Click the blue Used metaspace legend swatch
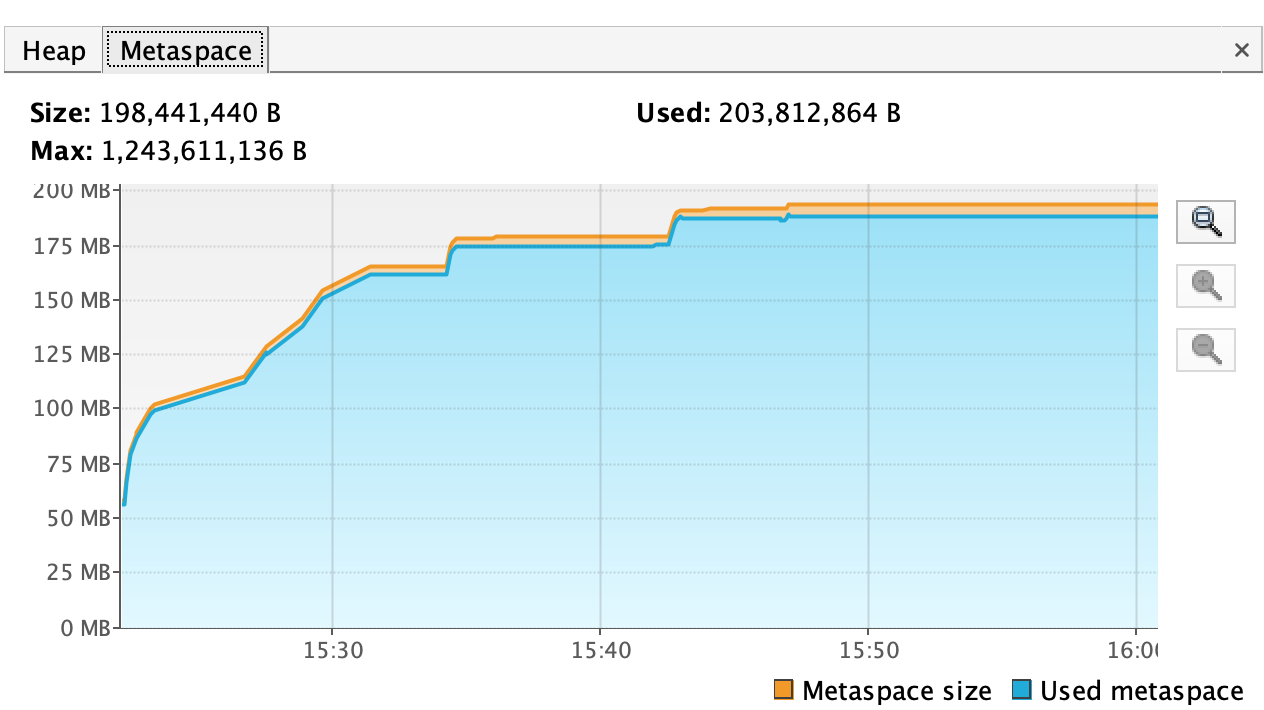The height and width of the screenshot is (710, 1264). point(1022,690)
